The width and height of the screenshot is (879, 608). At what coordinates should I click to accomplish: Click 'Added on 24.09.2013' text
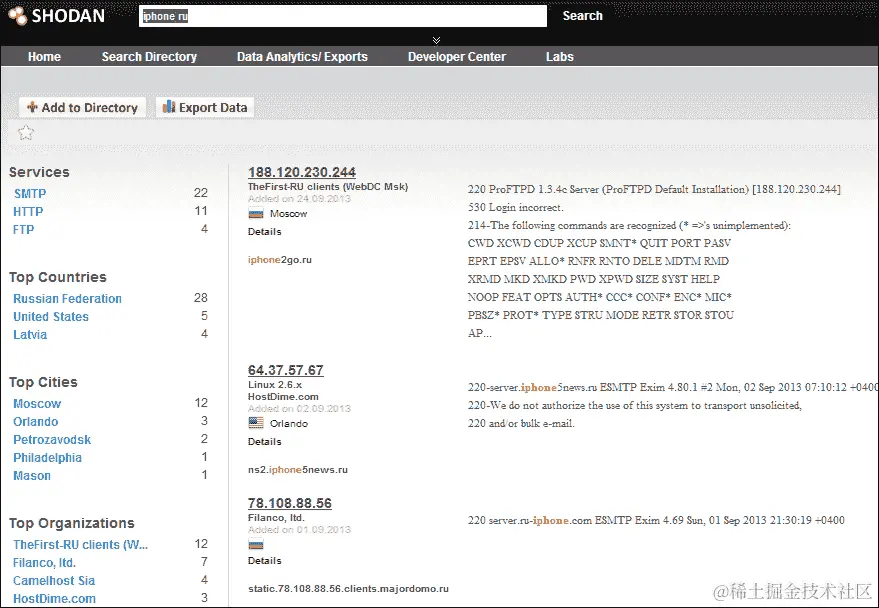point(299,198)
